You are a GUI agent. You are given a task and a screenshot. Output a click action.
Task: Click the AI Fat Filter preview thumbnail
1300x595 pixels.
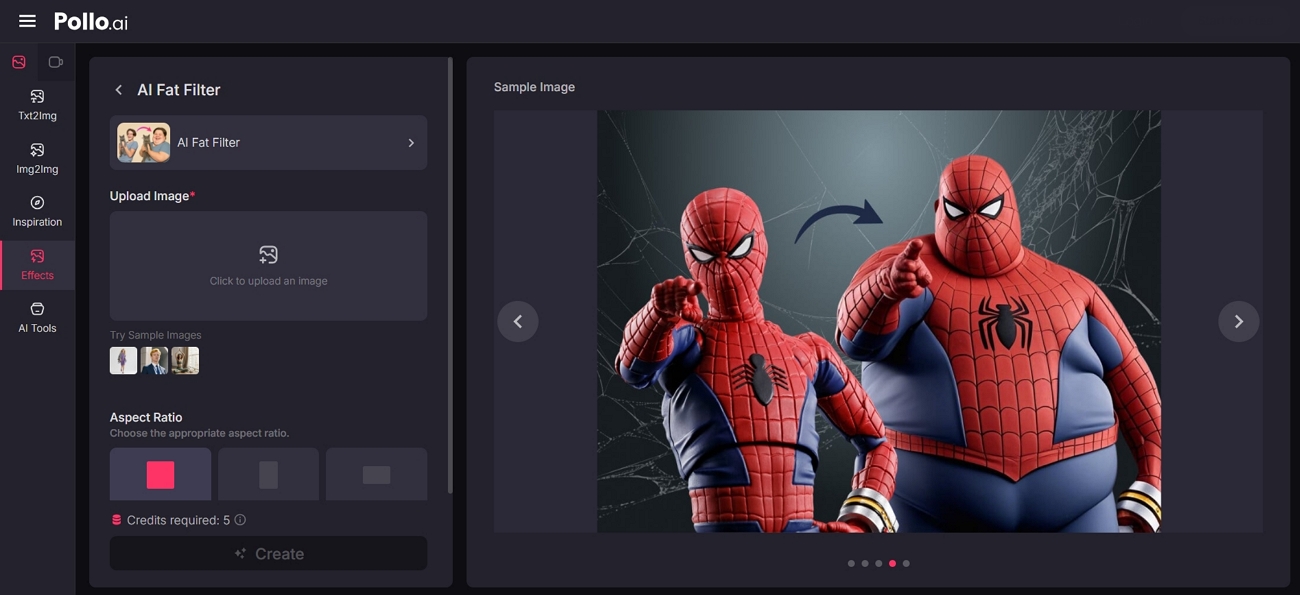(144, 143)
